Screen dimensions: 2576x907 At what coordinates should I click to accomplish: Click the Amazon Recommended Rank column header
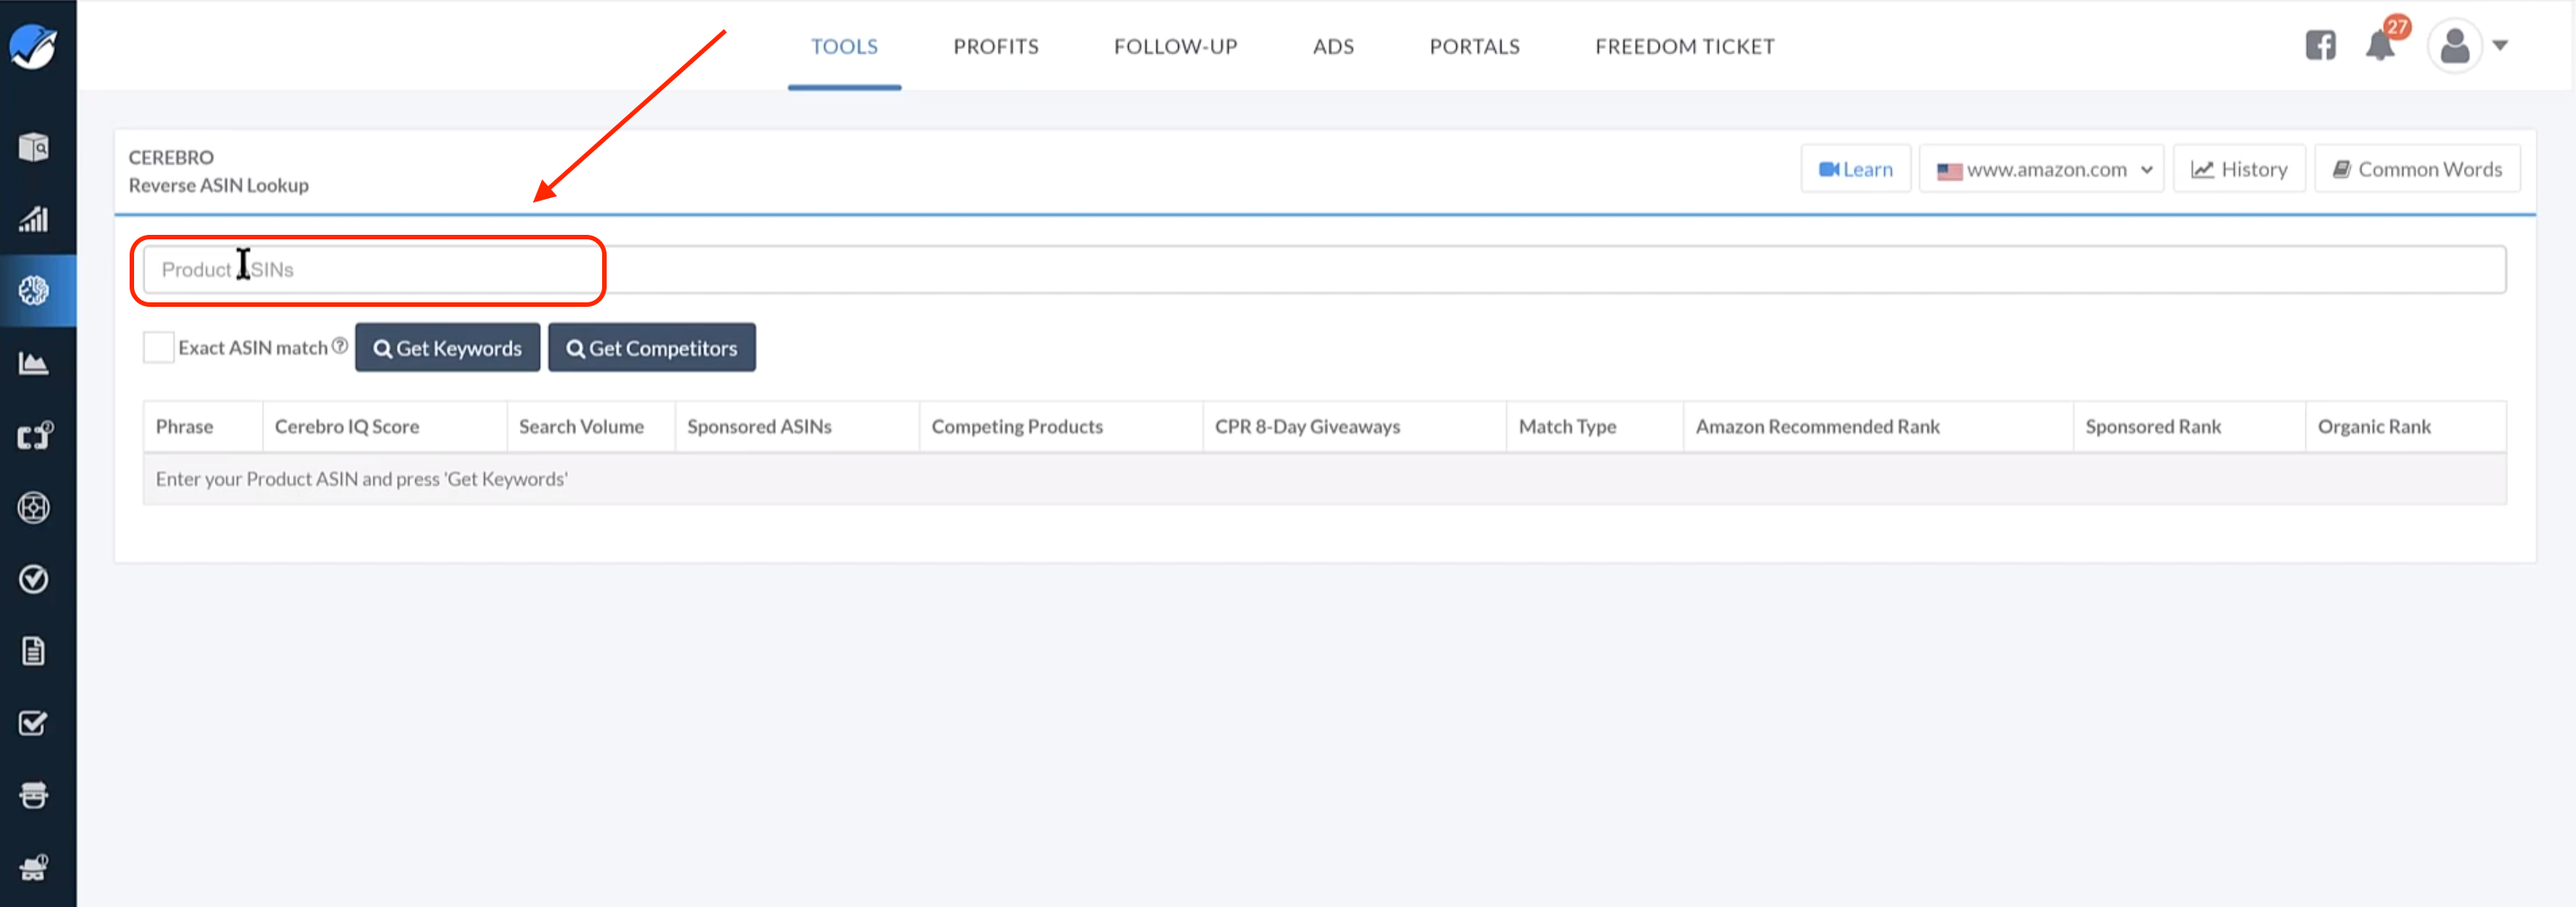(1878, 426)
